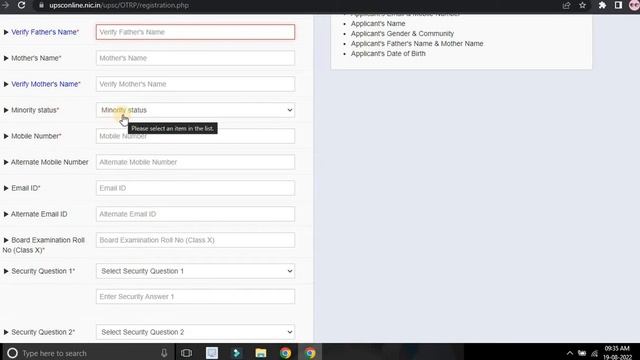Click the share page icon in address bar
The width and height of the screenshot is (640, 360).
[x=566, y=5]
